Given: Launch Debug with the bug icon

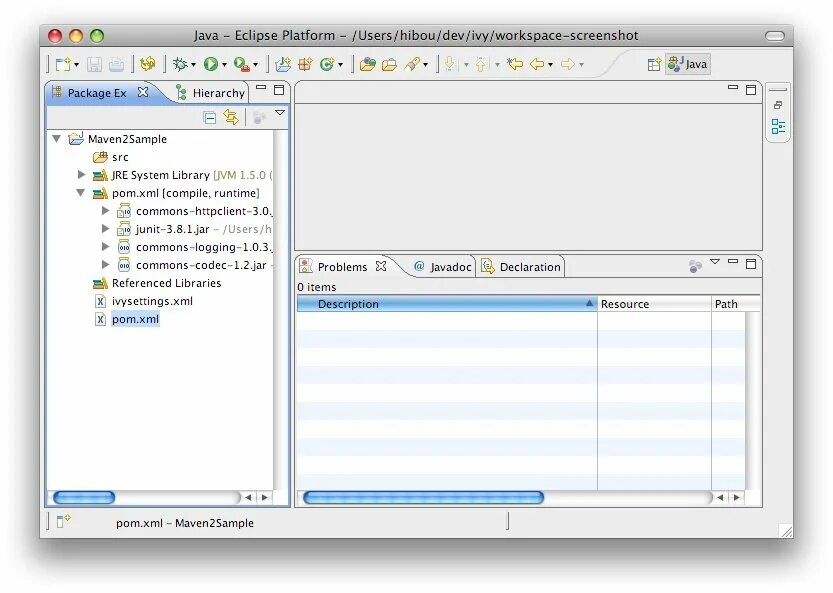Looking at the screenshot, I should tap(180, 64).
